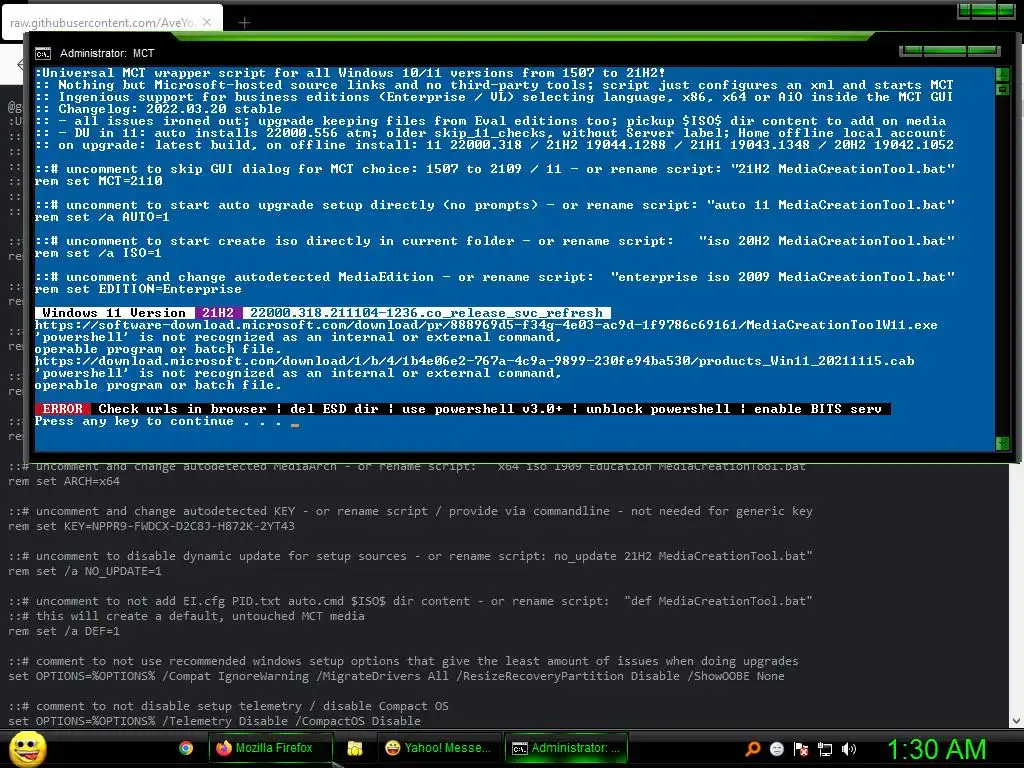
Task: Click the Firefox page scrollbar down arrow
Action: click(1016, 721)
